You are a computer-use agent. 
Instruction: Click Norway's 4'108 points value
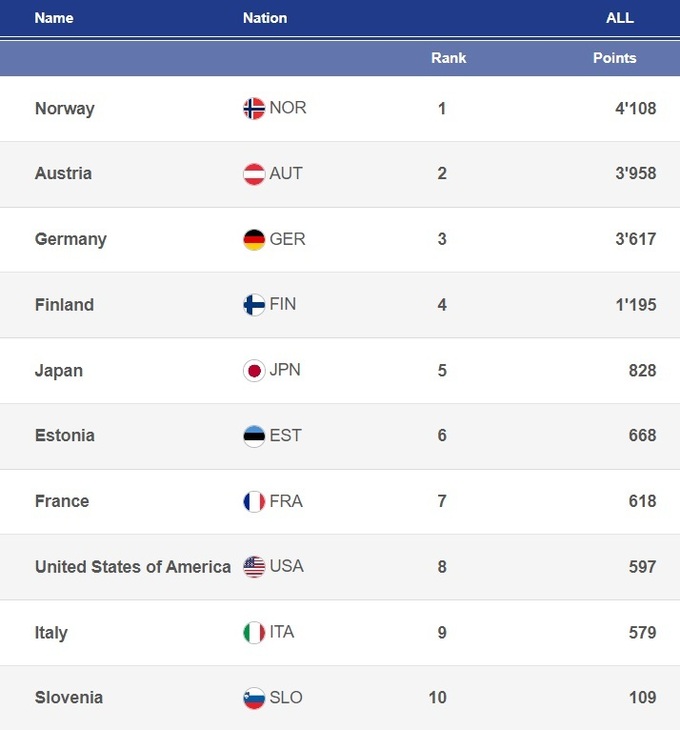(x=635, y=108)
